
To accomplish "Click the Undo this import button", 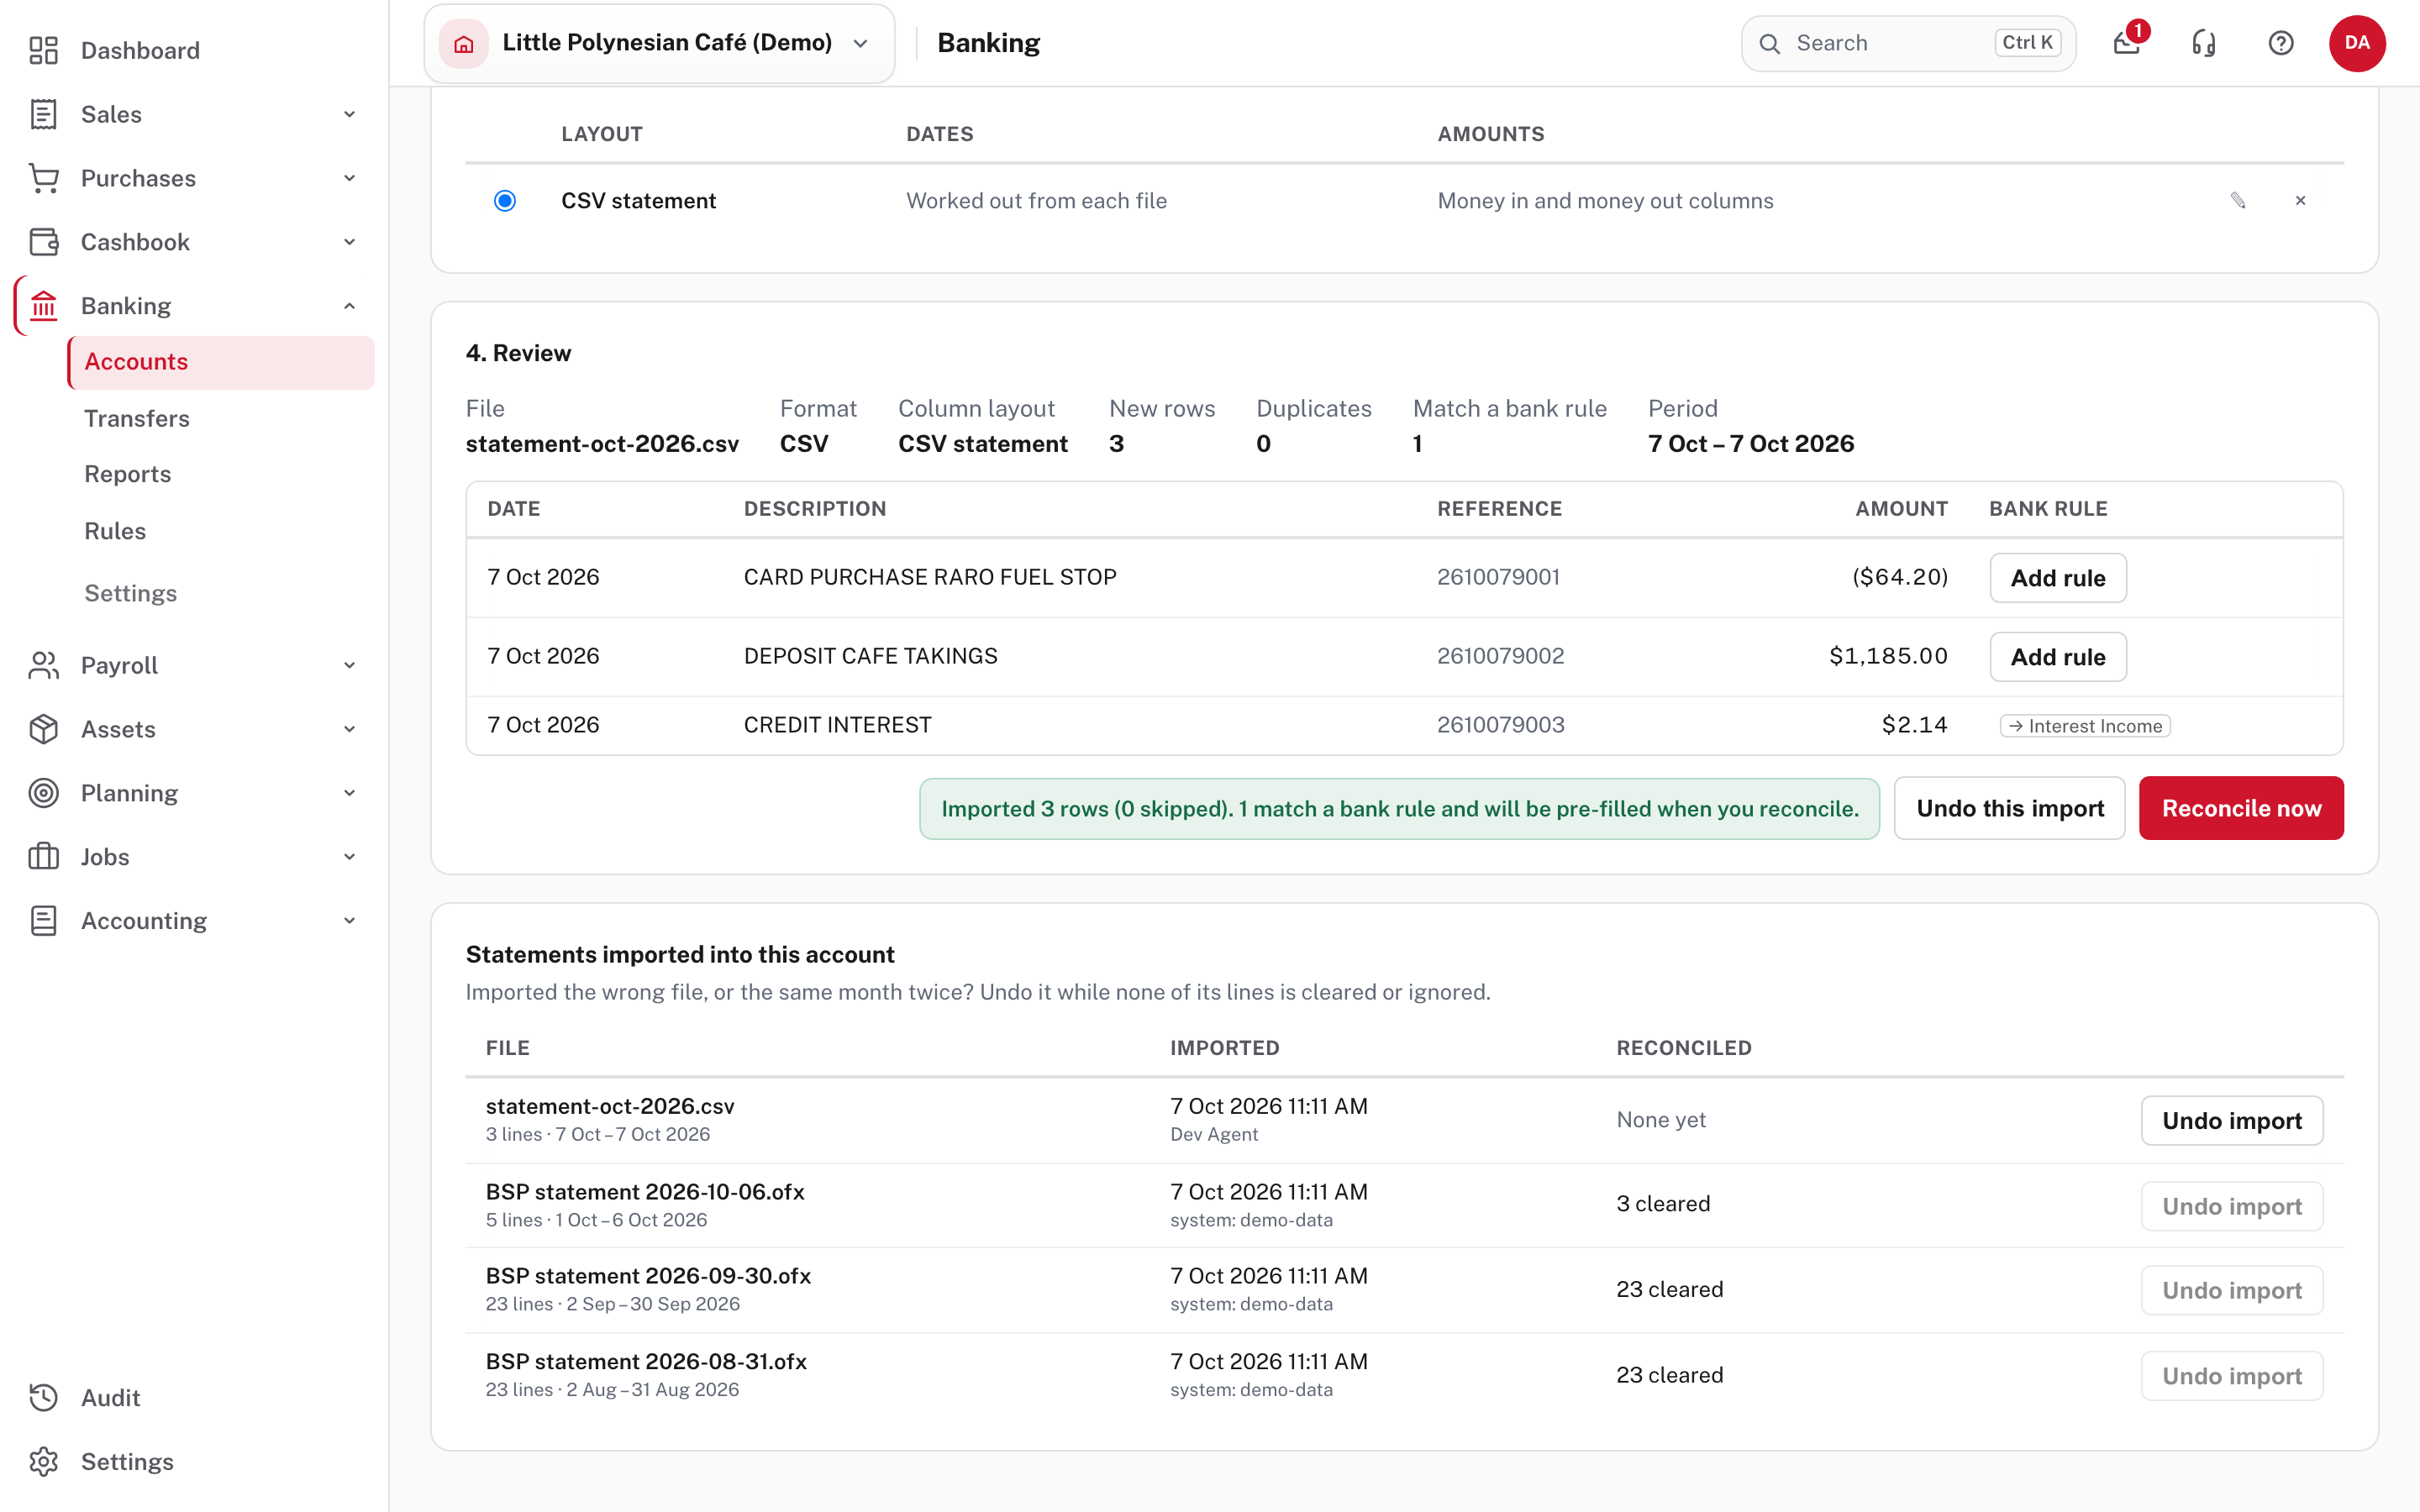I will click(x=2010, y=808).
